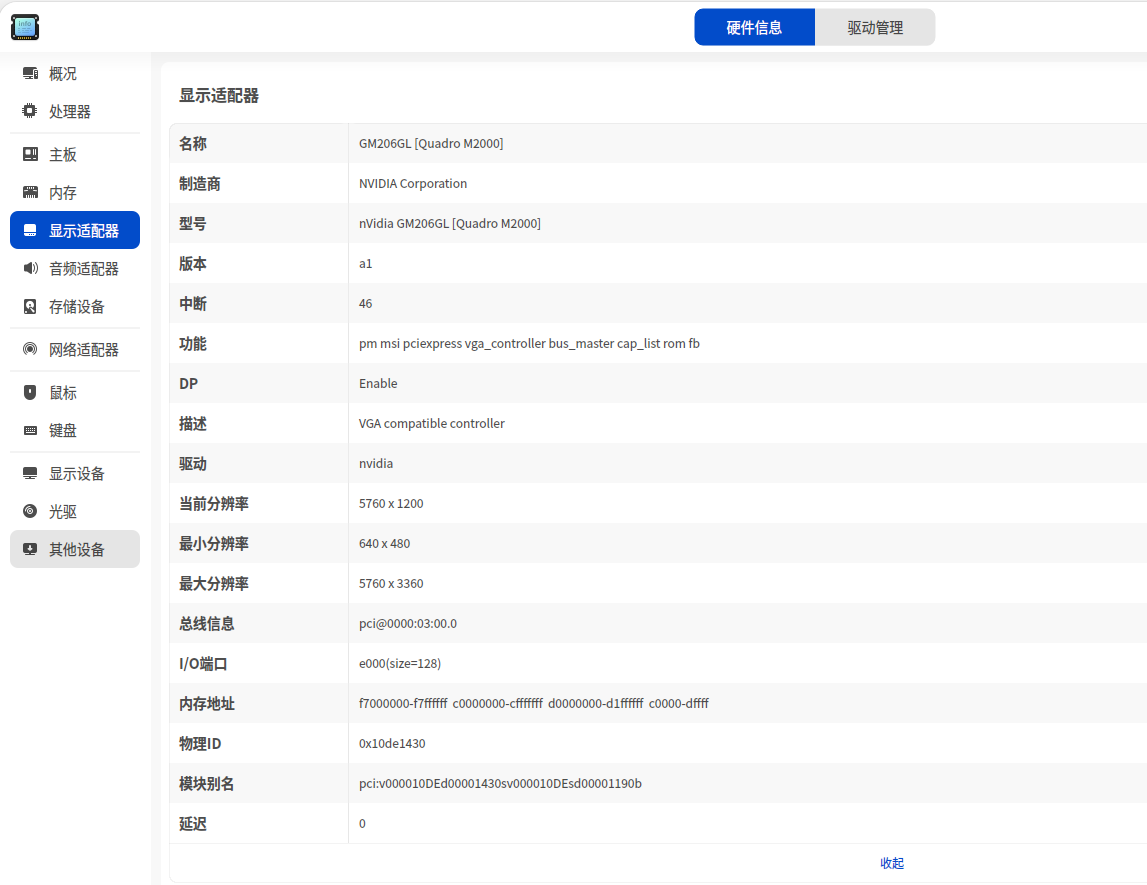Open the 存储设备 disk icon
The height and width of the screenshot is (885, 1147).
(30, 306)
